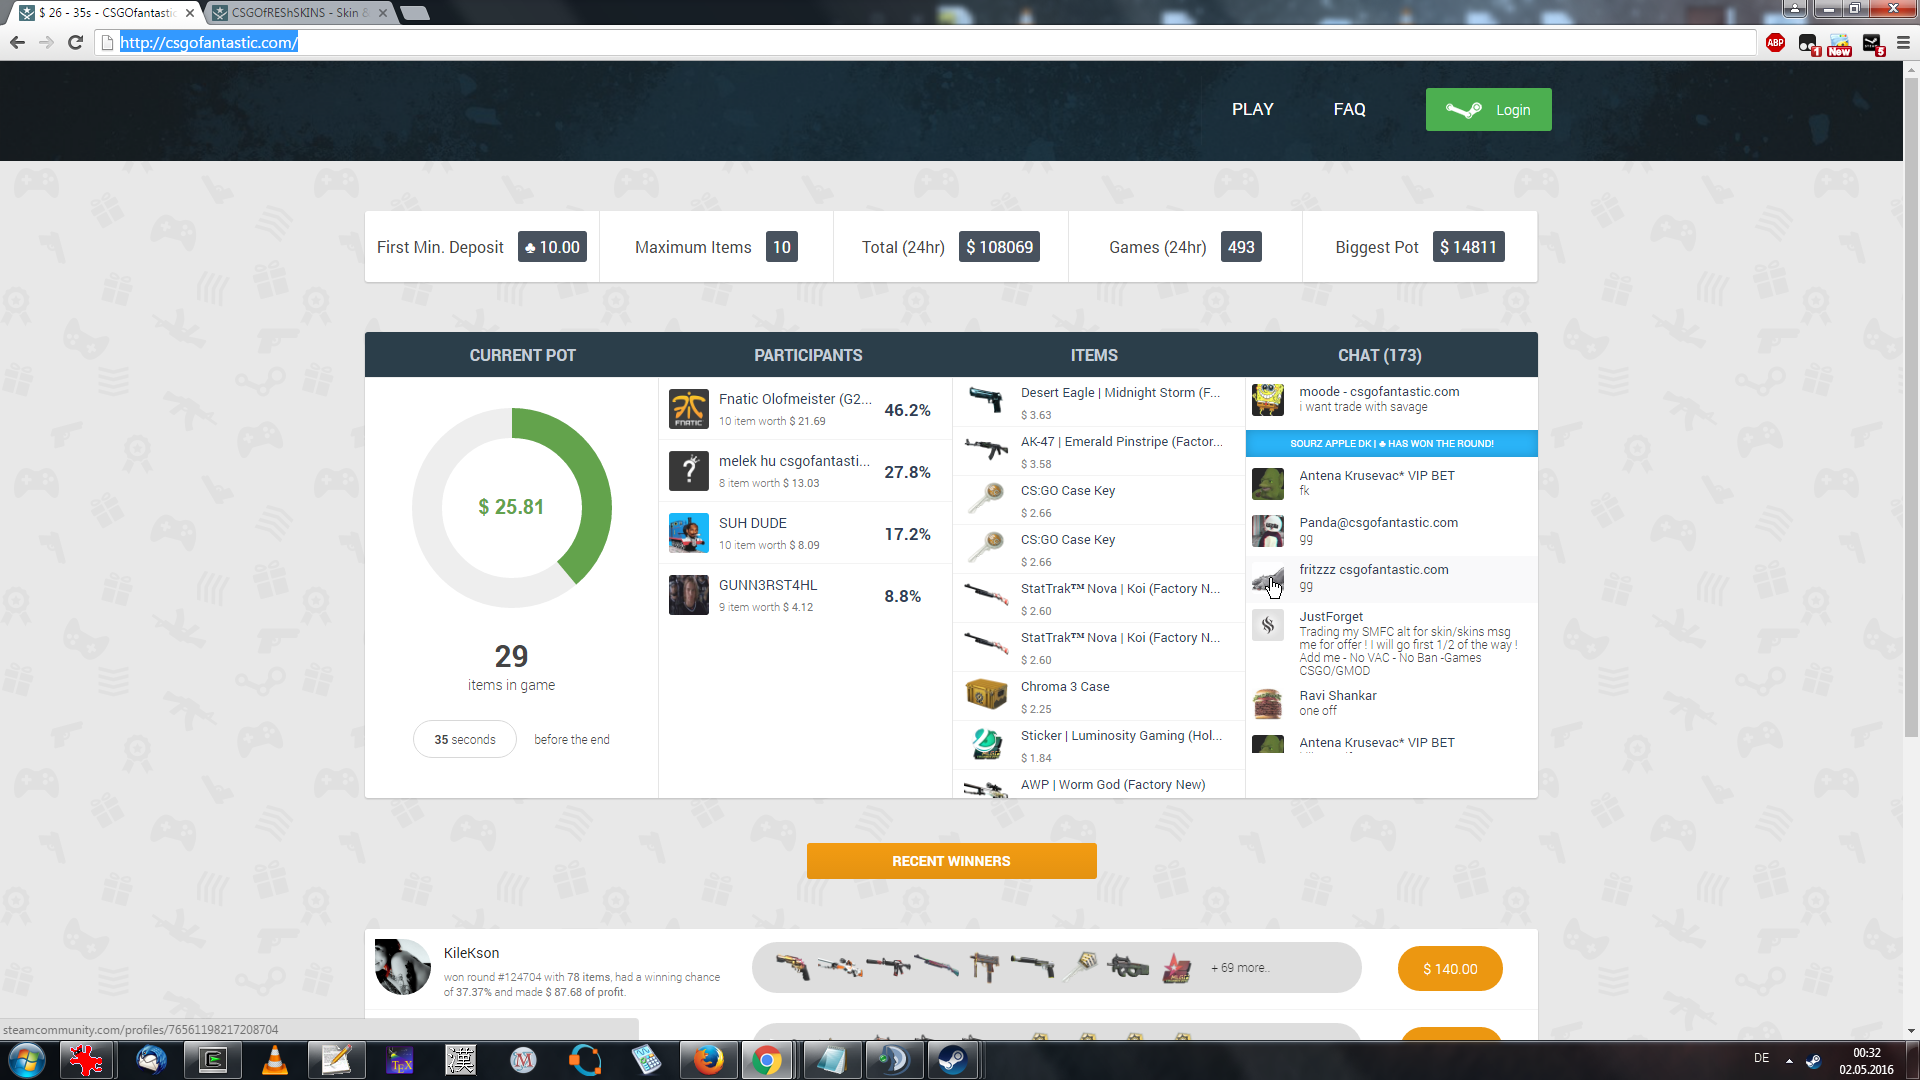Viewport: 1920px width, 1080px height.
Task: Click the AdBlock Plus extension icon
Action: tap(1775, 43)
